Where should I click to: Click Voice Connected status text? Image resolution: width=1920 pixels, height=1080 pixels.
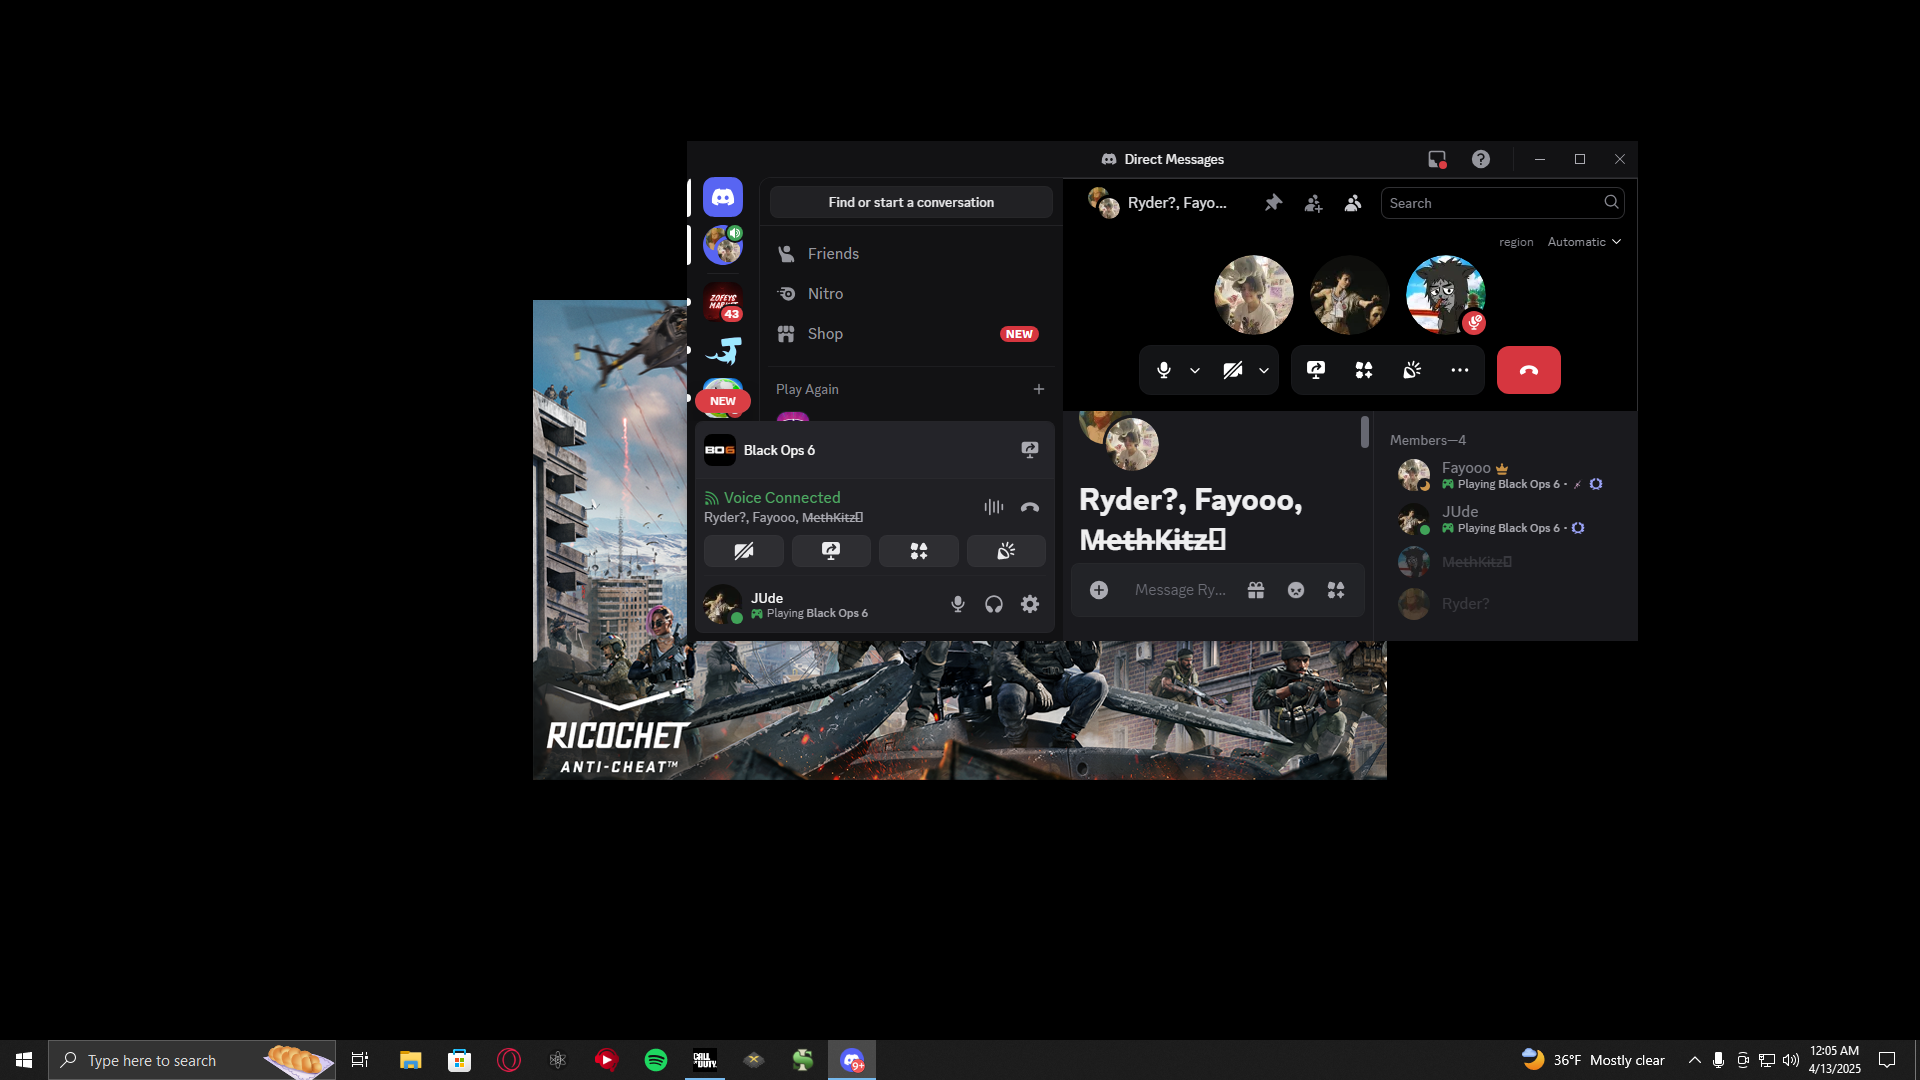coord(782,498)
